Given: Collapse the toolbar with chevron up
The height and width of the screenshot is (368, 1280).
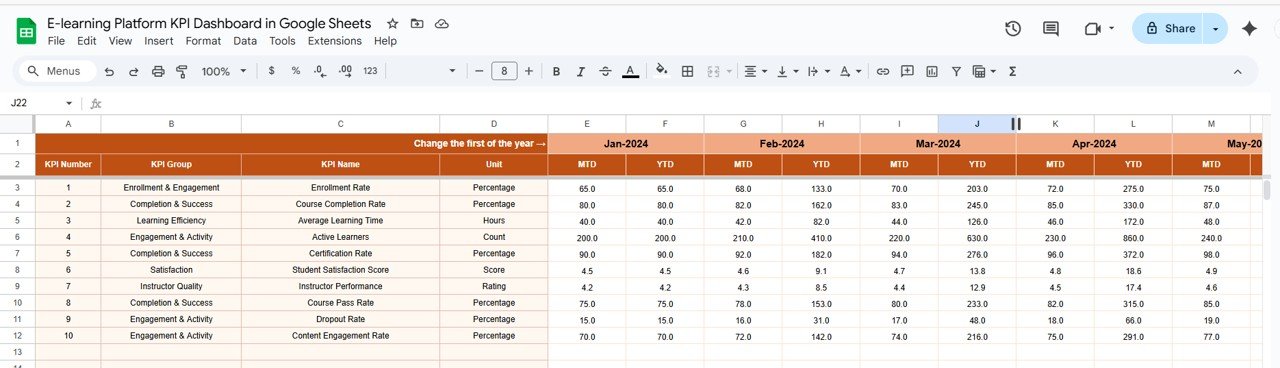Looking at the screenshot, I should [x=1237, y=71].
